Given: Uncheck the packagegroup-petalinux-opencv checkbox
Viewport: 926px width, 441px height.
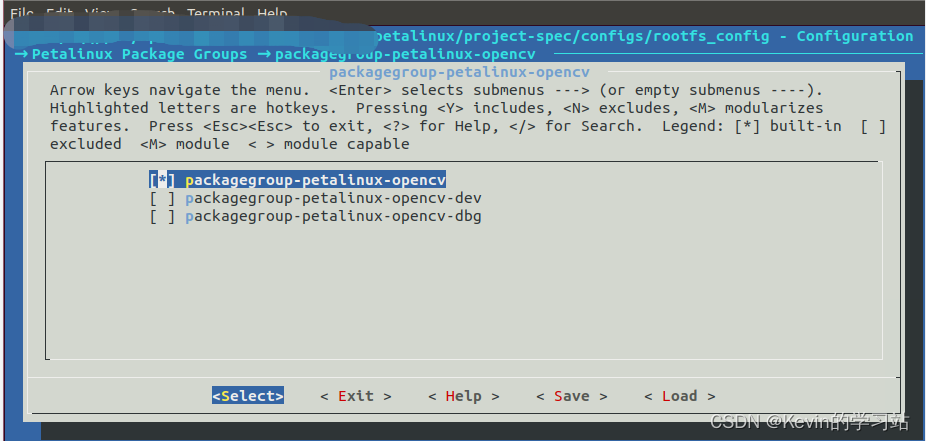Looking at the screenshot, I should pos(162,179).
